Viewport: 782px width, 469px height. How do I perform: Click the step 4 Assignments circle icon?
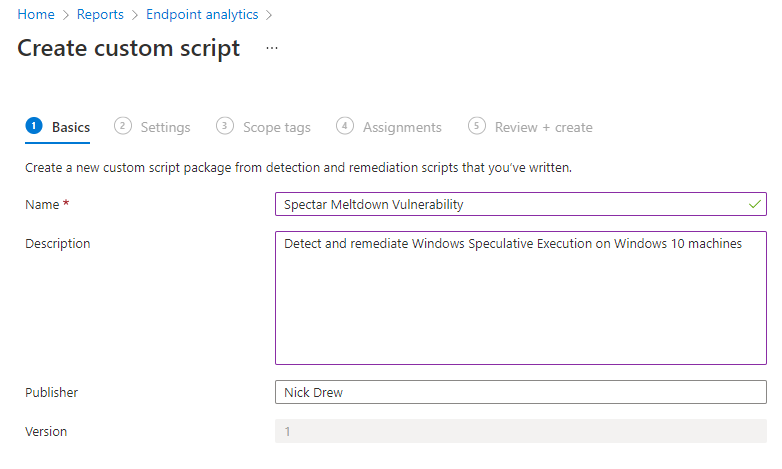coord(345,126)
